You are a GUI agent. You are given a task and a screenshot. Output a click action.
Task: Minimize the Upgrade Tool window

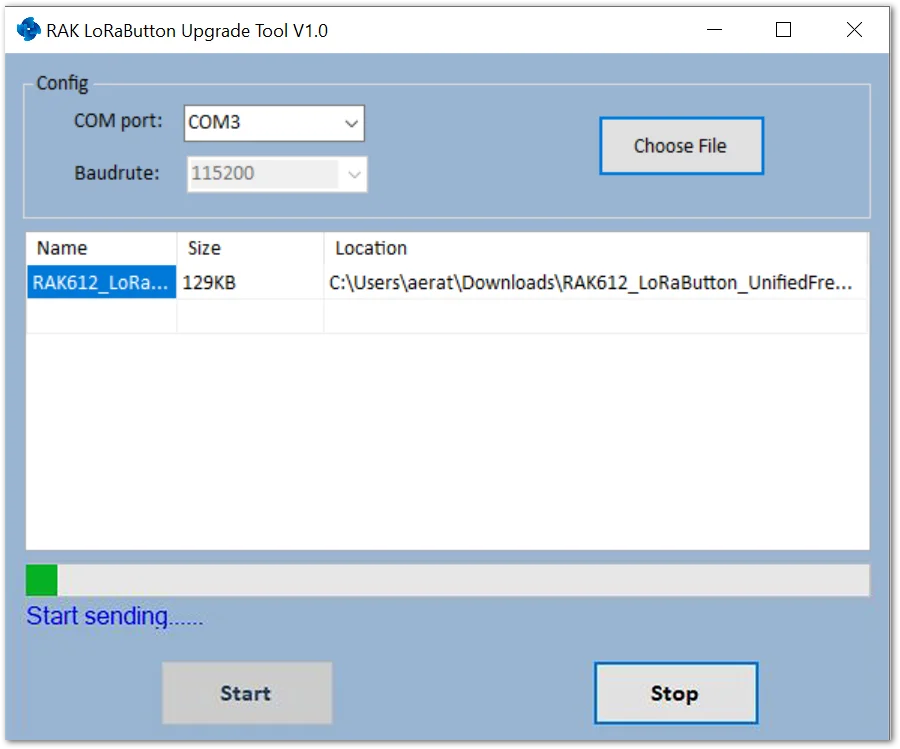click(714, 30)
